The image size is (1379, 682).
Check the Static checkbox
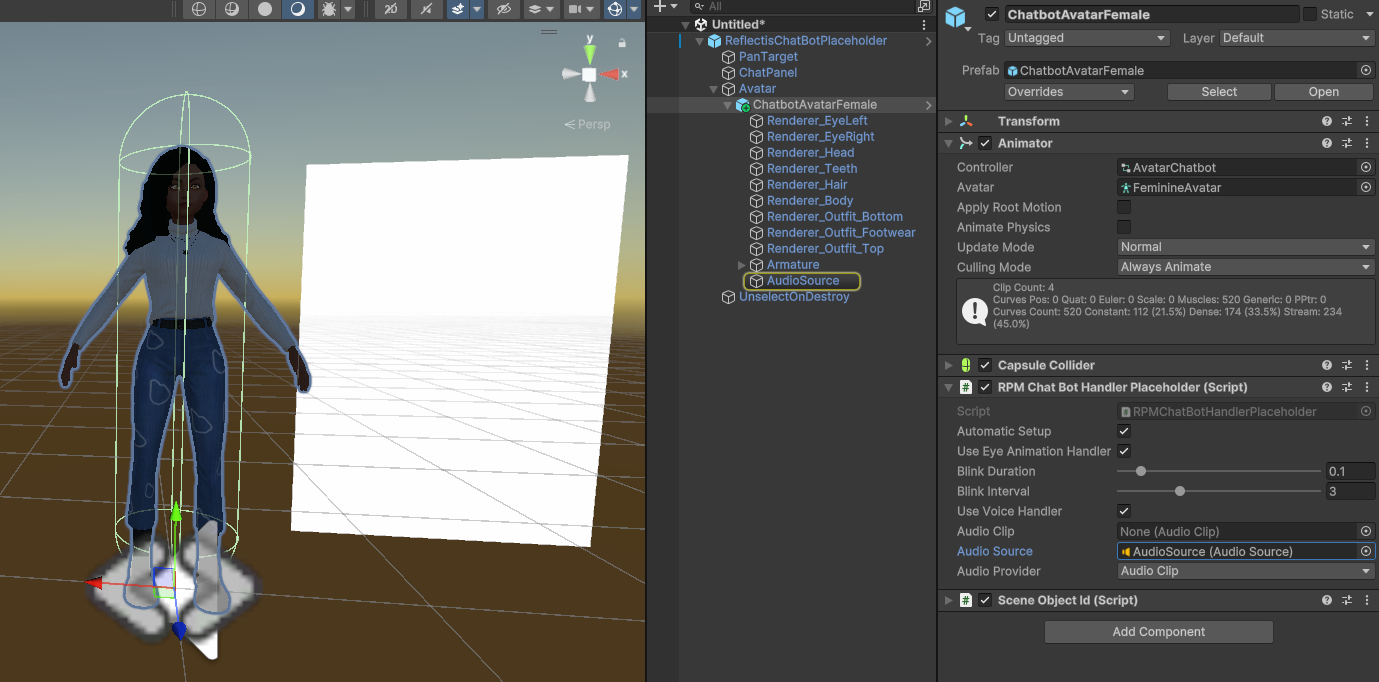1309,14
